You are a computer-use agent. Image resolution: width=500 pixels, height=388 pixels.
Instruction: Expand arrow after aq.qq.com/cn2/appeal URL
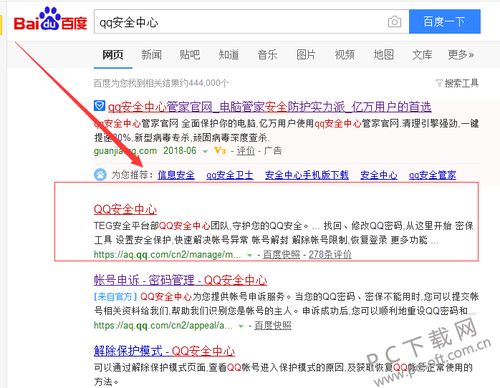tap(241, 326)
